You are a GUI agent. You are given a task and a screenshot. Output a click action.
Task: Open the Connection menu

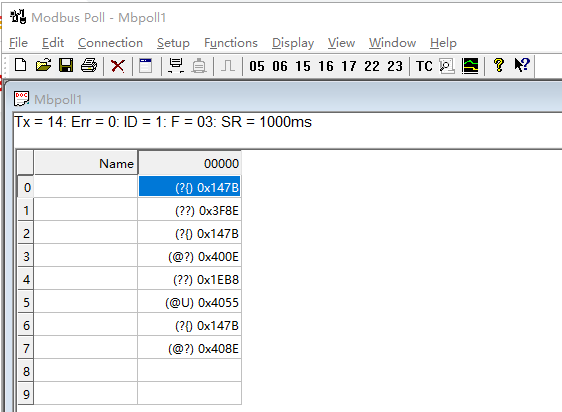(110, 43)
